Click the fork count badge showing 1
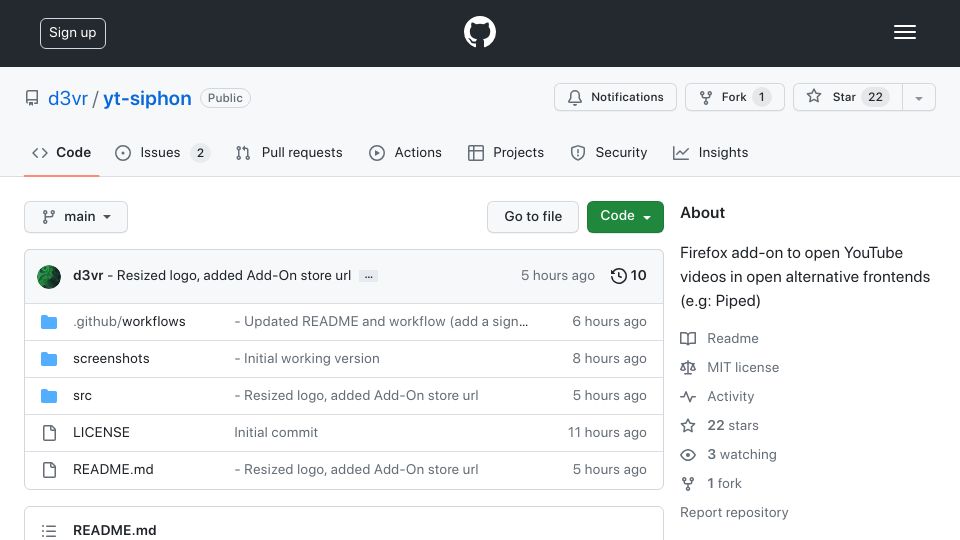The image size is (960, 540). point(762,97)
